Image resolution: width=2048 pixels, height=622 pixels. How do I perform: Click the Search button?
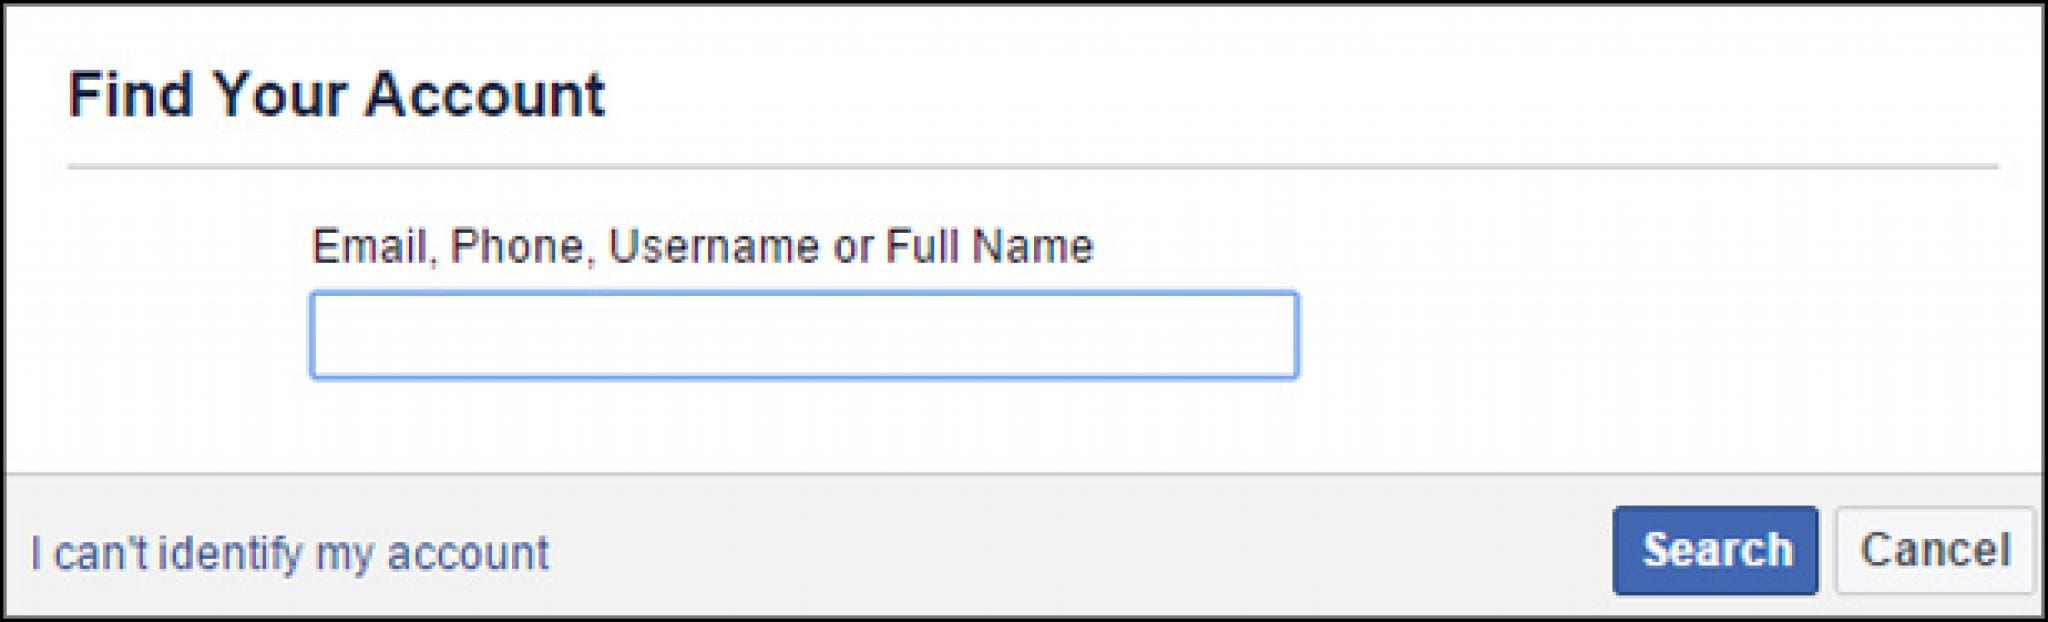tap(1715, 551)
